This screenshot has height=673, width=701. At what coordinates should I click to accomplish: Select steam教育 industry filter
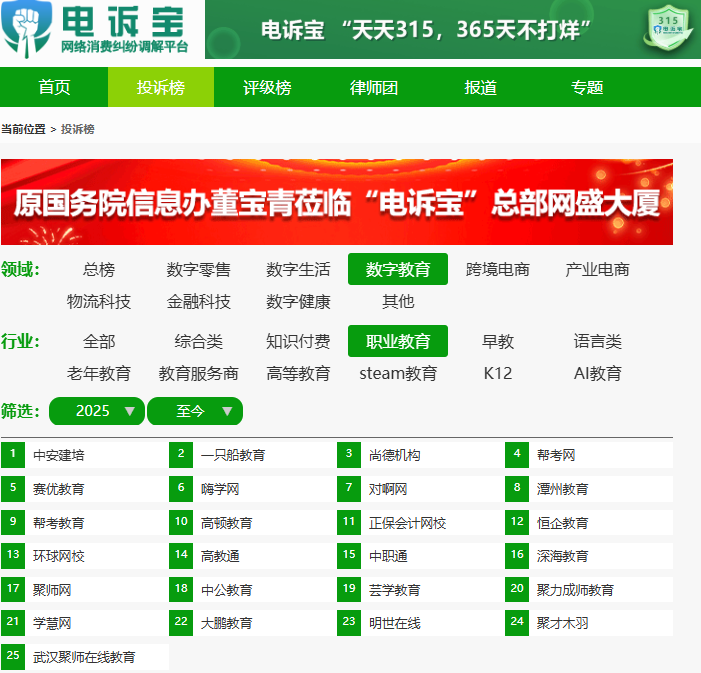398,373
